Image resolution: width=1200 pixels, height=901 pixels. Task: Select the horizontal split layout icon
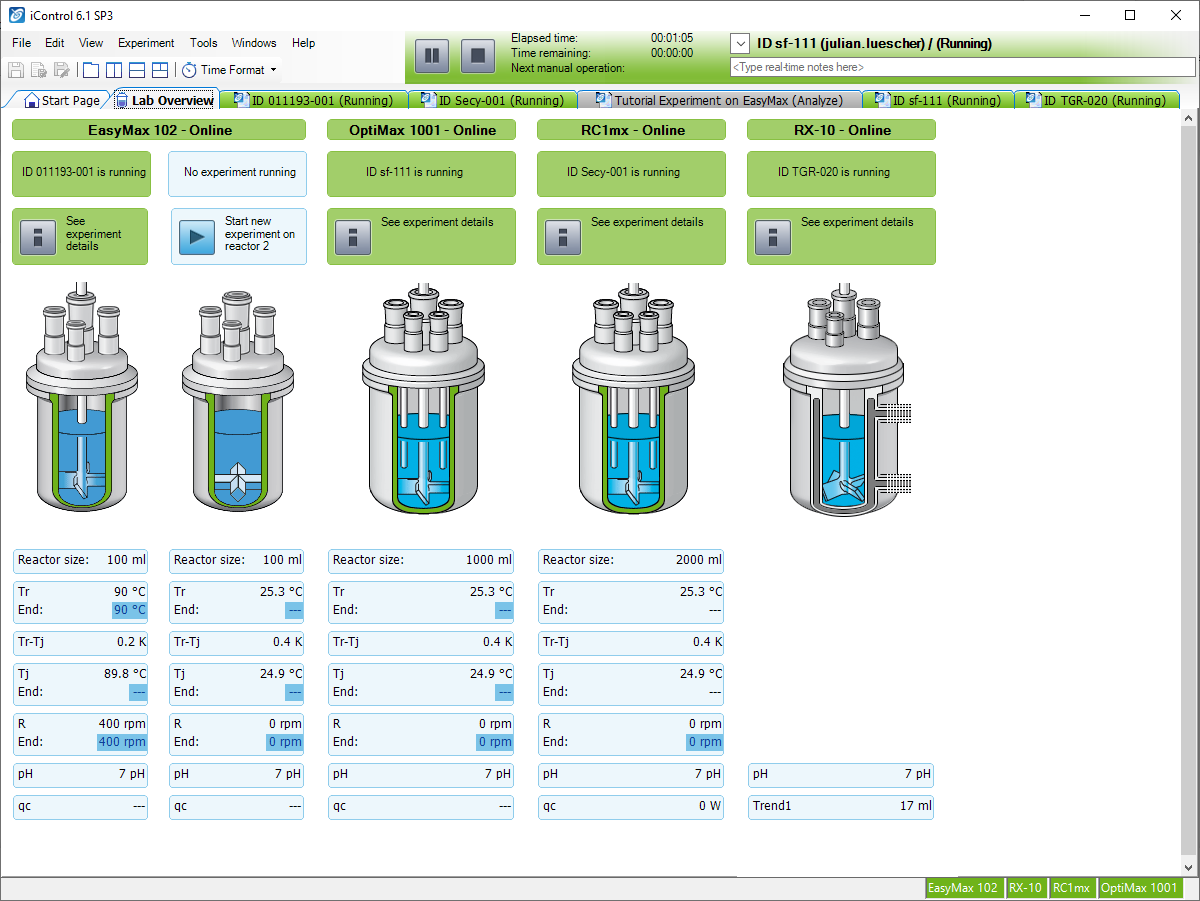click(137, 70)
